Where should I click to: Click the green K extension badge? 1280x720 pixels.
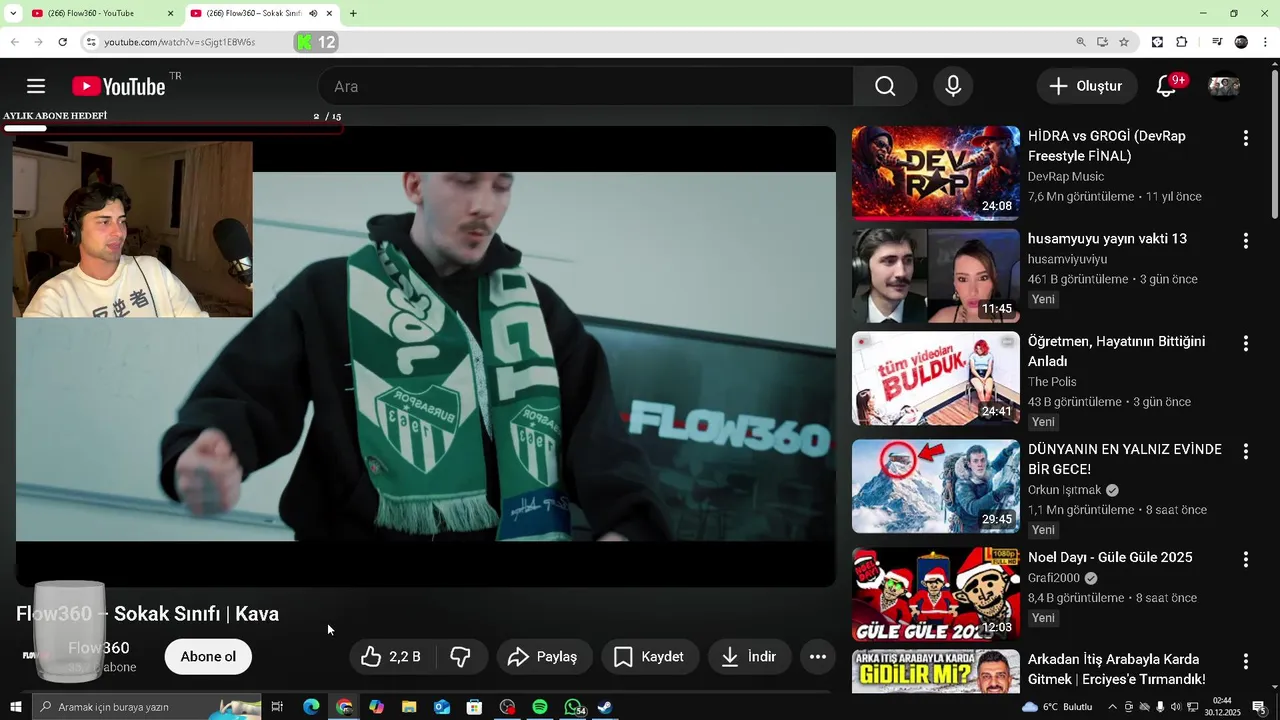316,42
